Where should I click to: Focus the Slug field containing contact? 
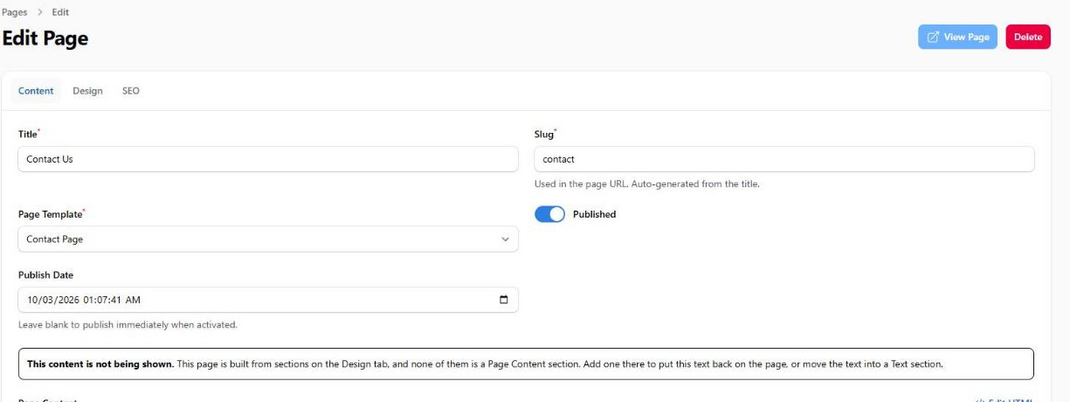click(784, 159)
